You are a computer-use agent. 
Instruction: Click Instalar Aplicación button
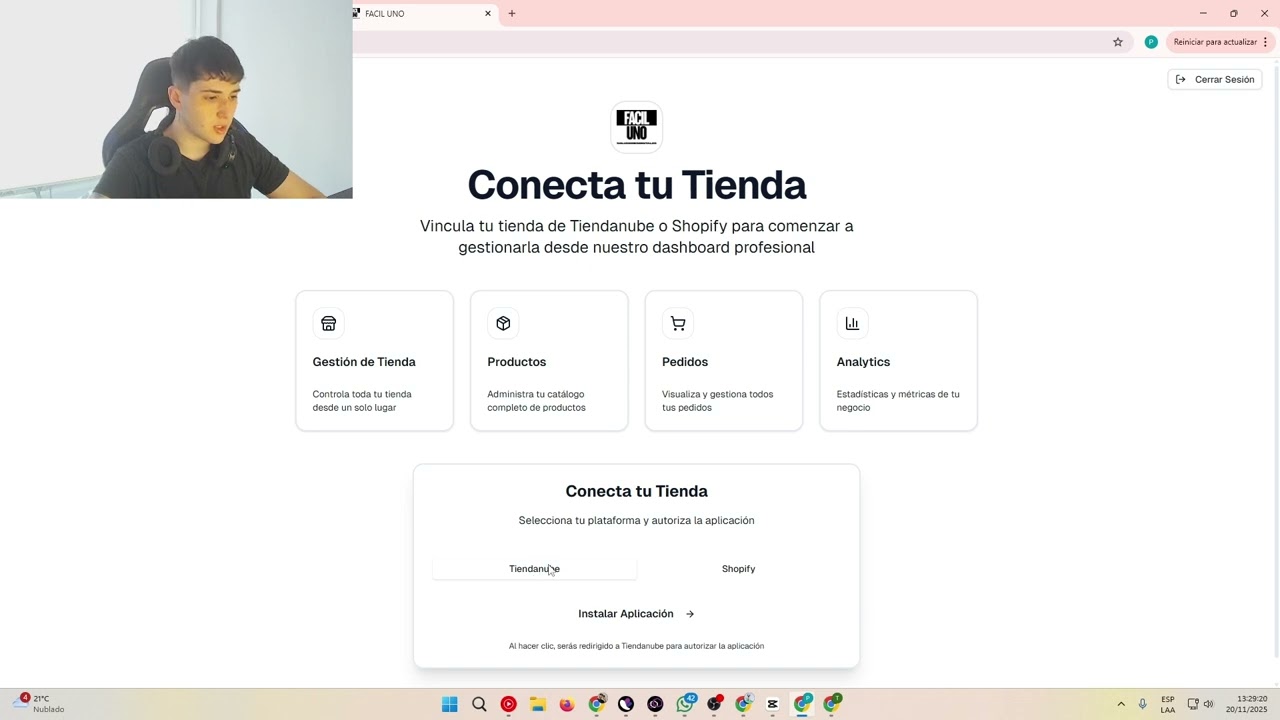point(636,614)
